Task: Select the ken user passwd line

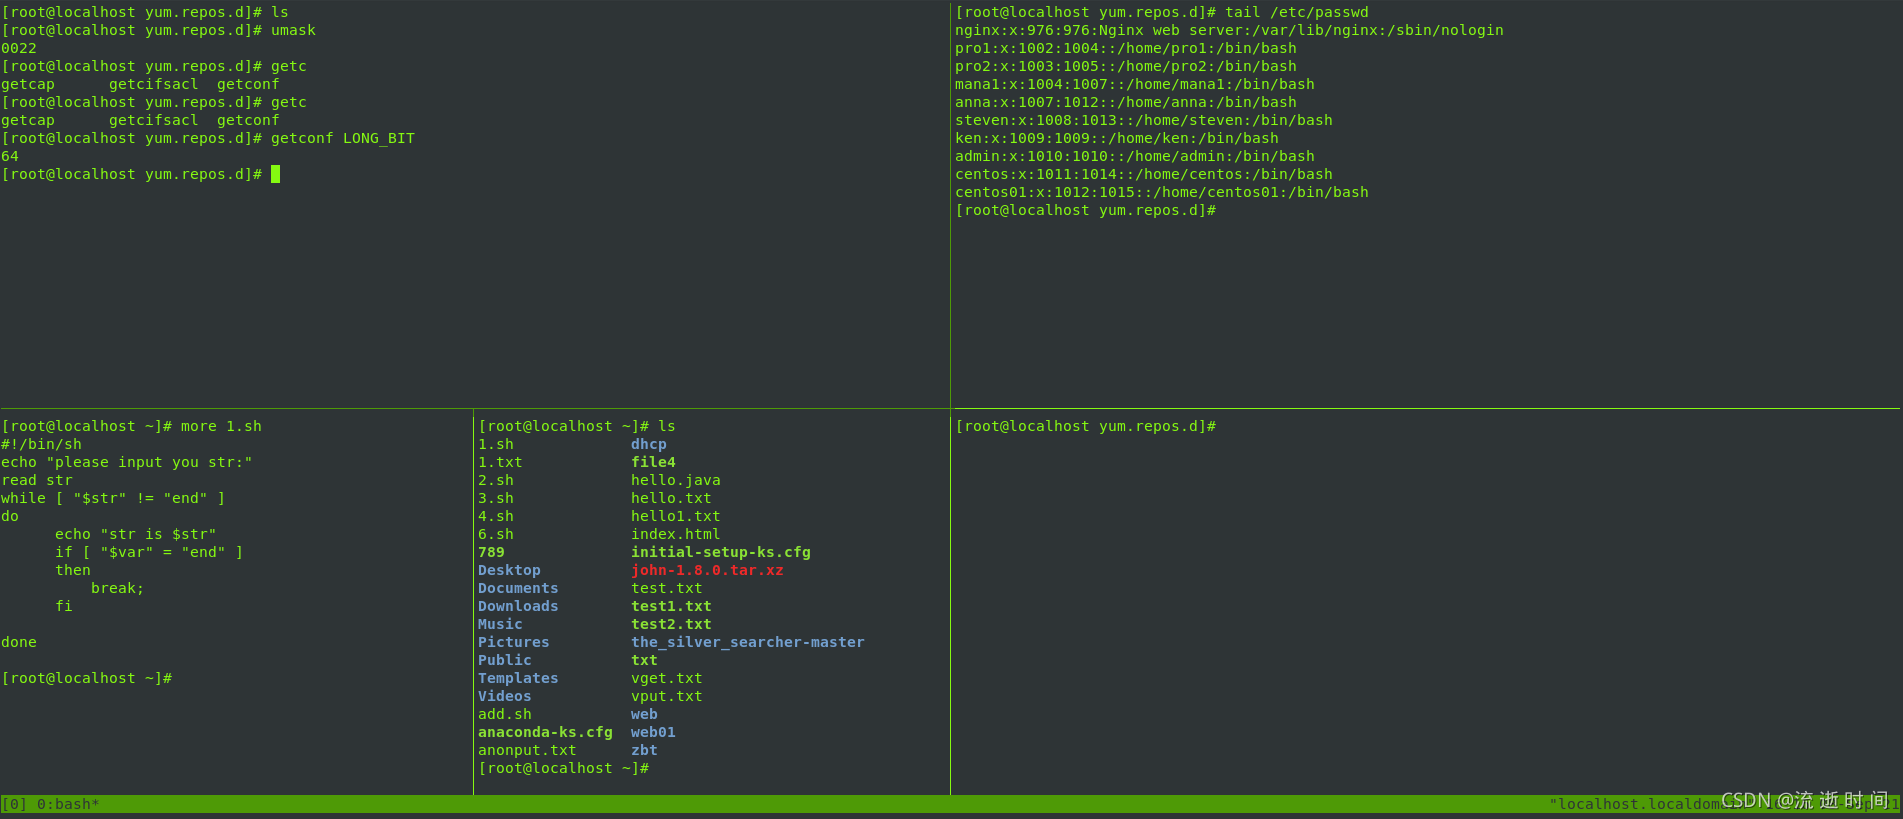Action: (x=1117, y=138)
